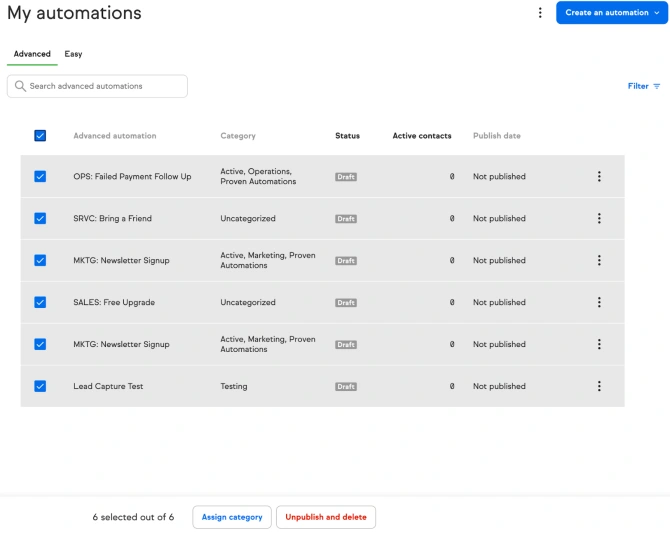This screenshot has width=670, height=536.
Task: Click the Assign category button
Action: click(x=232, y=517)
